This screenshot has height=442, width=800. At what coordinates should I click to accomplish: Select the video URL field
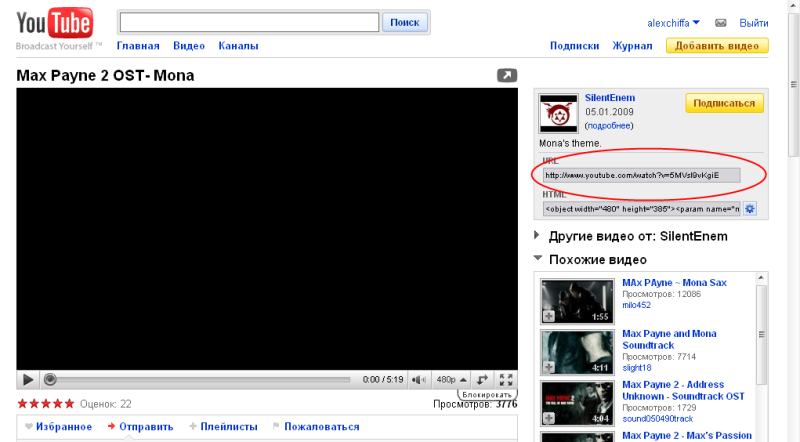pyautogui.click(x=641, y=175)
